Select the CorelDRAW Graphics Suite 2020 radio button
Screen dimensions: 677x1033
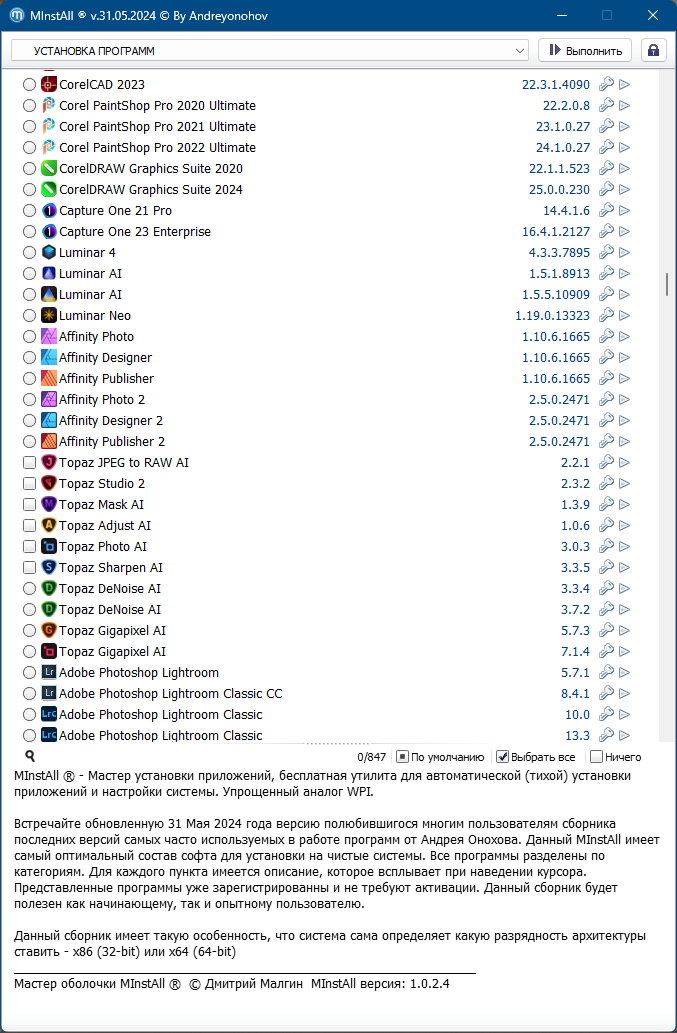pos(29,169)
